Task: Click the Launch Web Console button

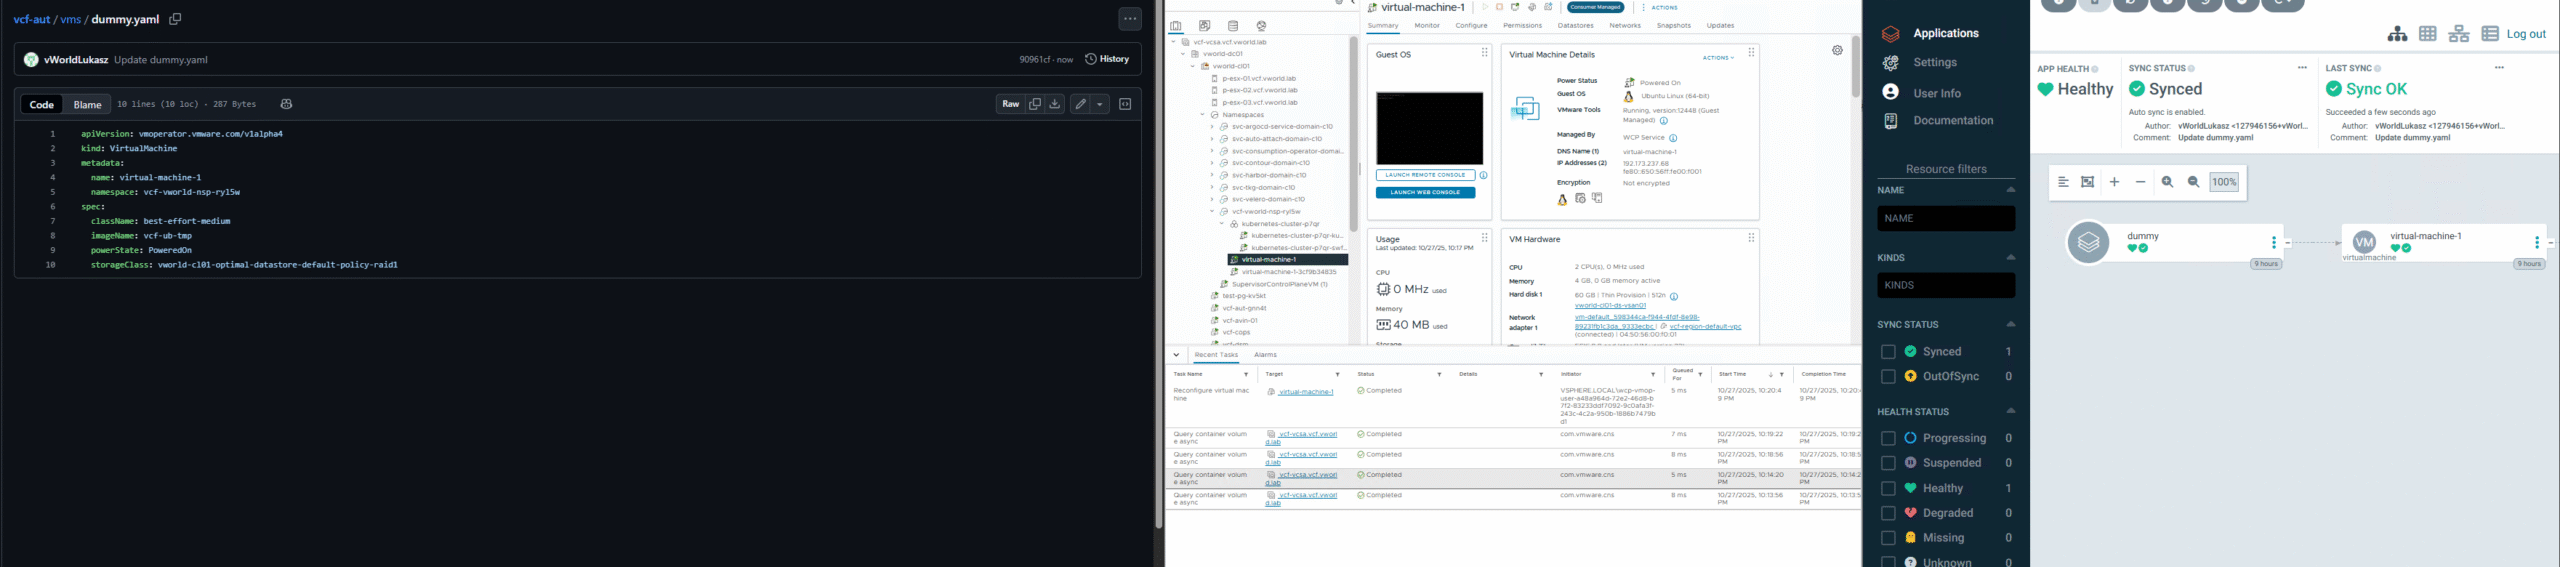Action: 1425,193
